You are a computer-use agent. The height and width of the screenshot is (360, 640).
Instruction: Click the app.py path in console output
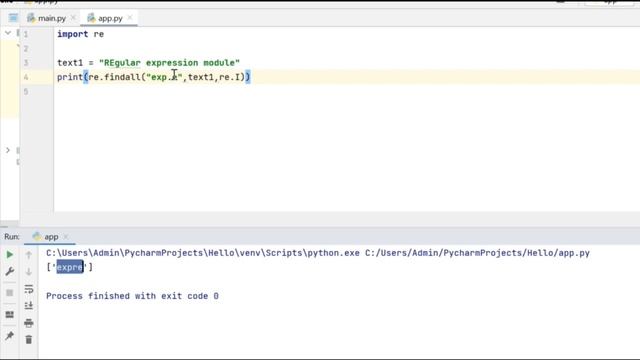[x=477, y=253]
